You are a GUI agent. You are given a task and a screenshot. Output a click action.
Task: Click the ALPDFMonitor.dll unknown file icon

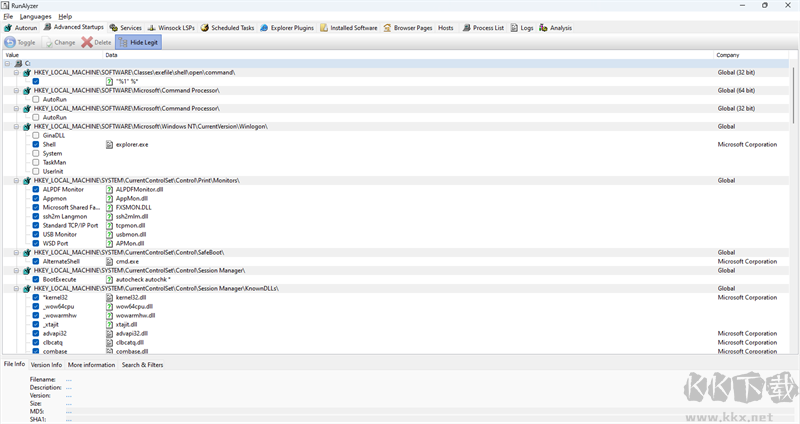tap(109, 190)
